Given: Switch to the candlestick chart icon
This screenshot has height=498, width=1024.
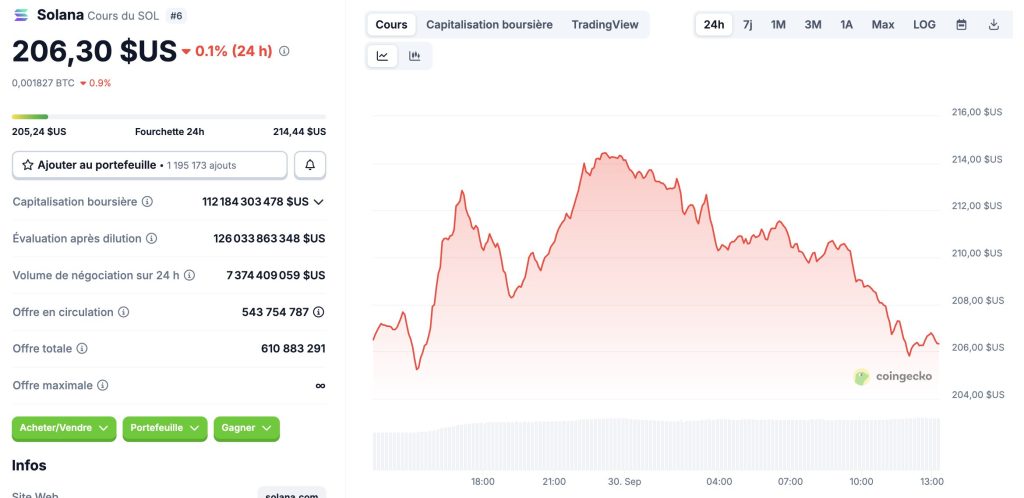Looking at the screenshot, I should pyautogui.click(x=415, y=56).
